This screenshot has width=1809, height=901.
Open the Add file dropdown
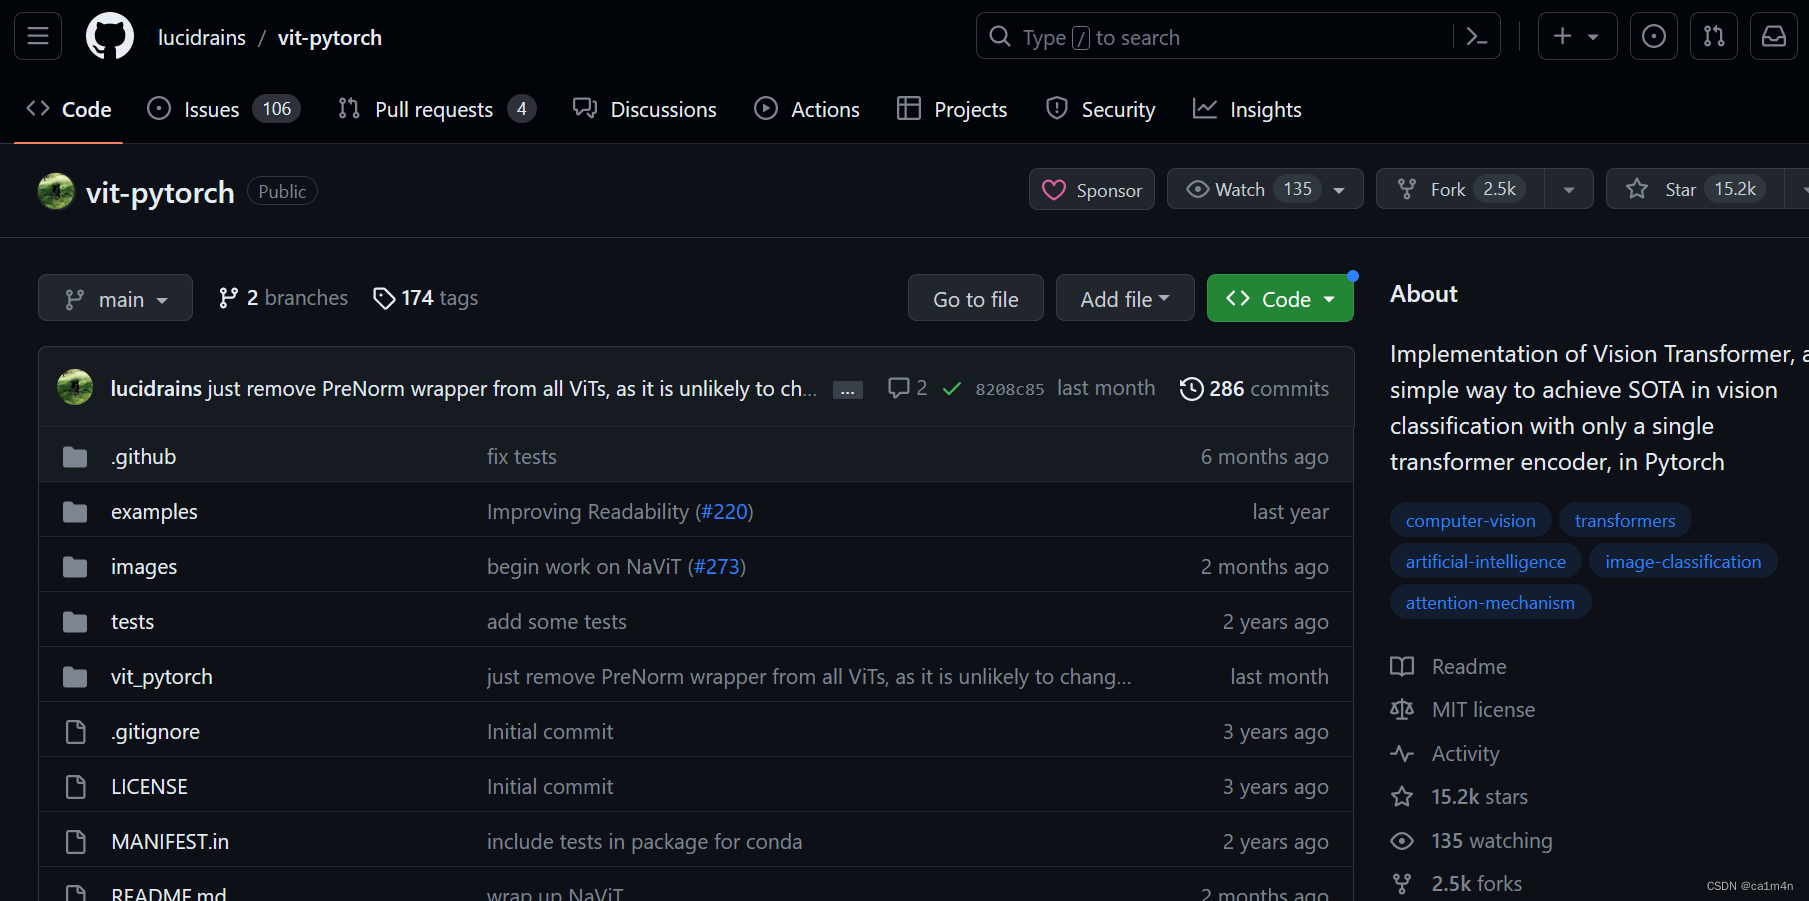click(x=1125, y=298)
